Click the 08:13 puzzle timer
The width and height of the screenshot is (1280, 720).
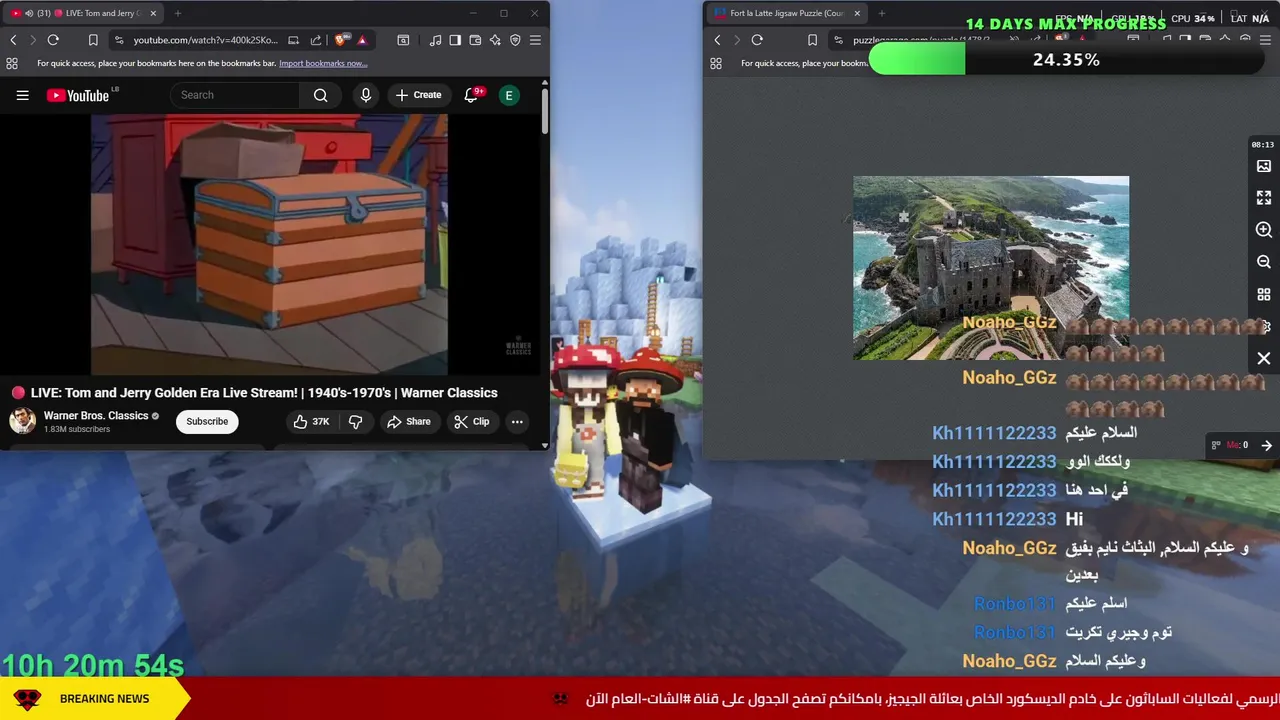[1262, 145]
